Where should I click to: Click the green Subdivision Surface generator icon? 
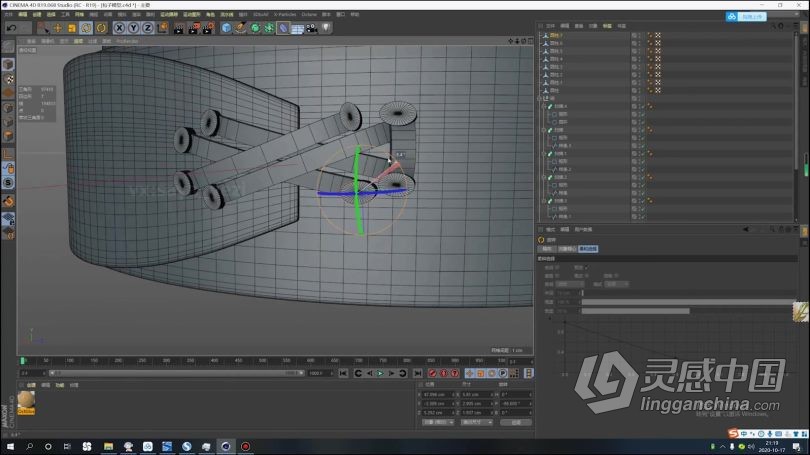[x=255, y=28]
